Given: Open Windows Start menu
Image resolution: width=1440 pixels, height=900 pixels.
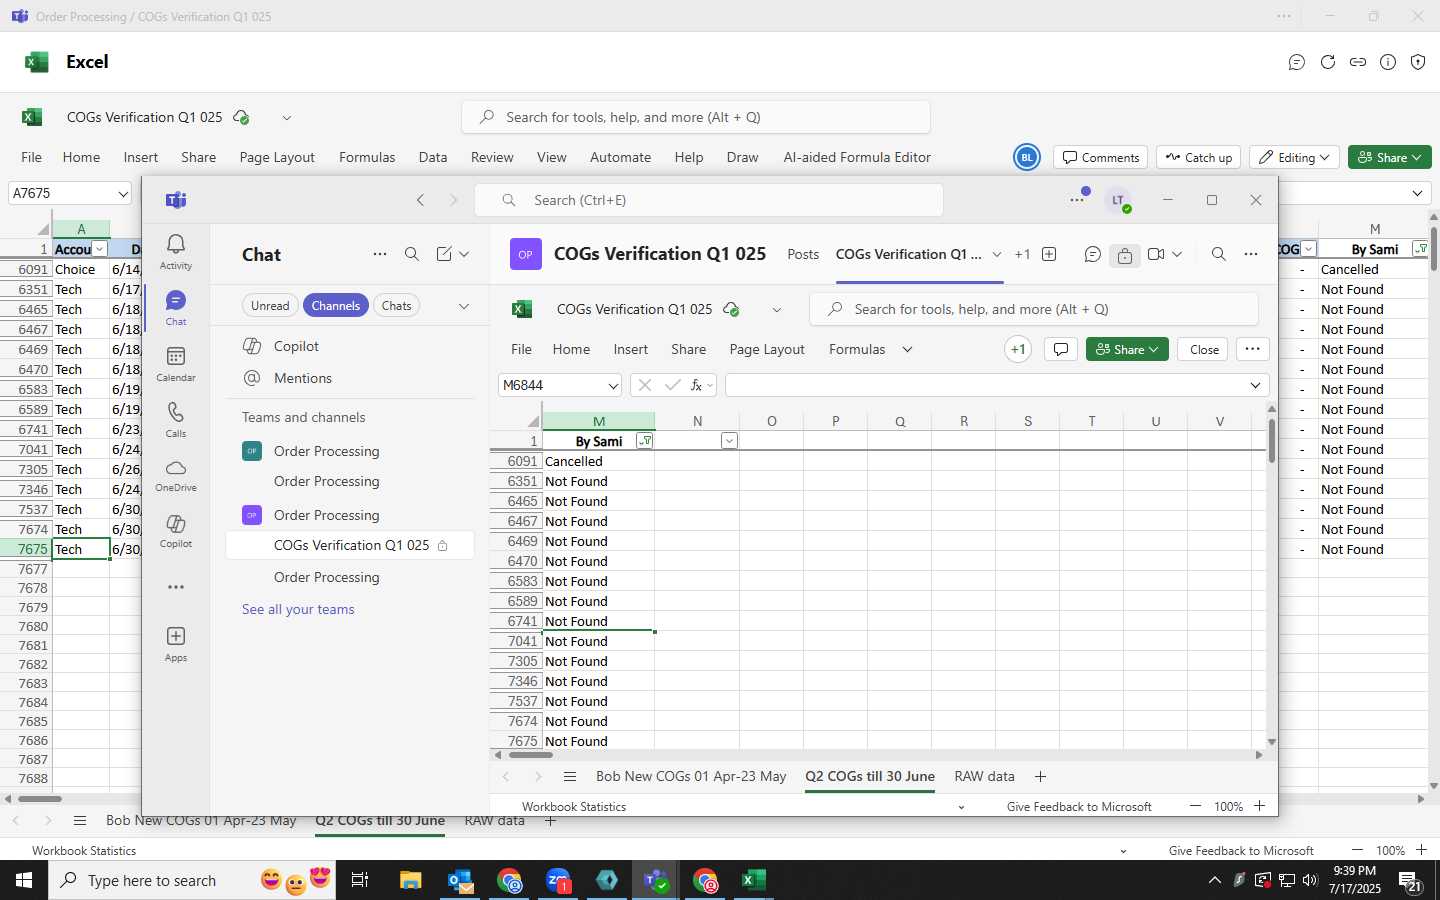Looking at the screenshot, I should point(24,880).
